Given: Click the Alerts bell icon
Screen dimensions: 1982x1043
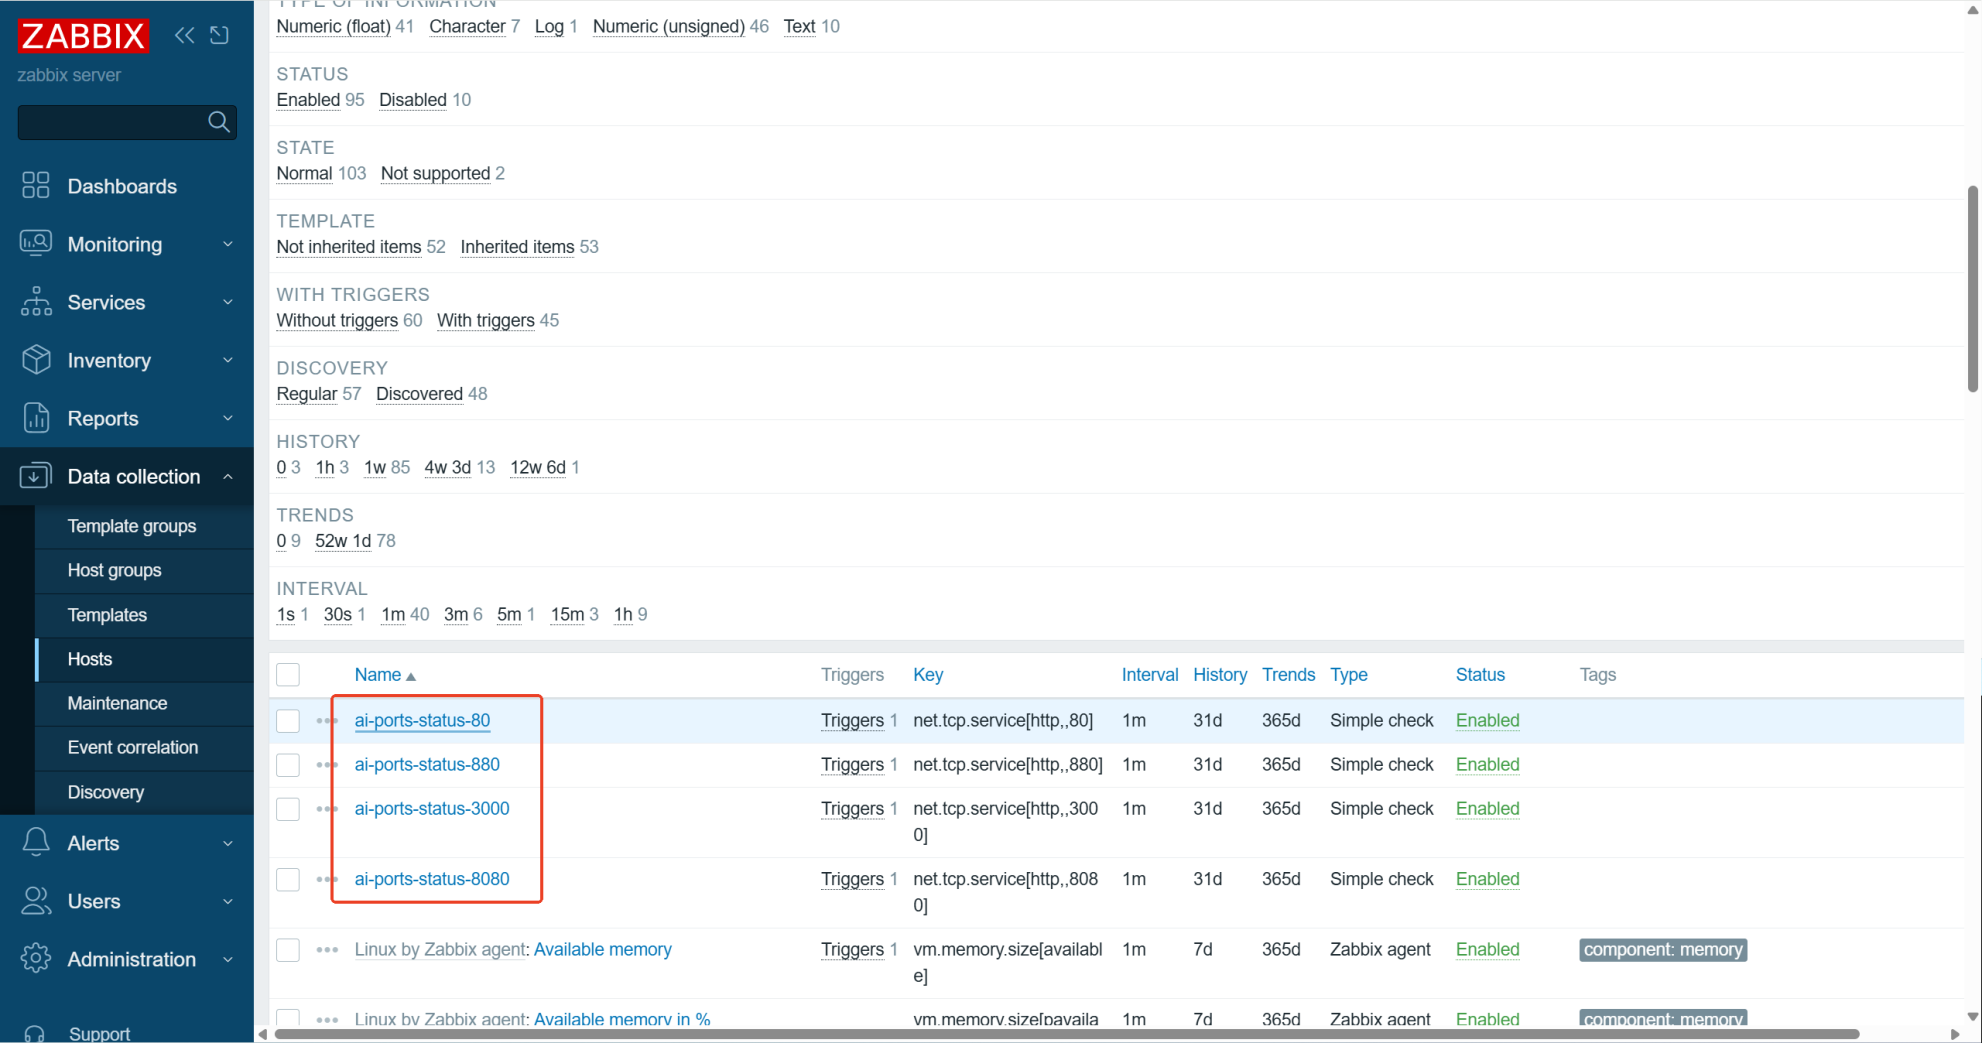Looking at the screenshot, I should pos(36,842).
